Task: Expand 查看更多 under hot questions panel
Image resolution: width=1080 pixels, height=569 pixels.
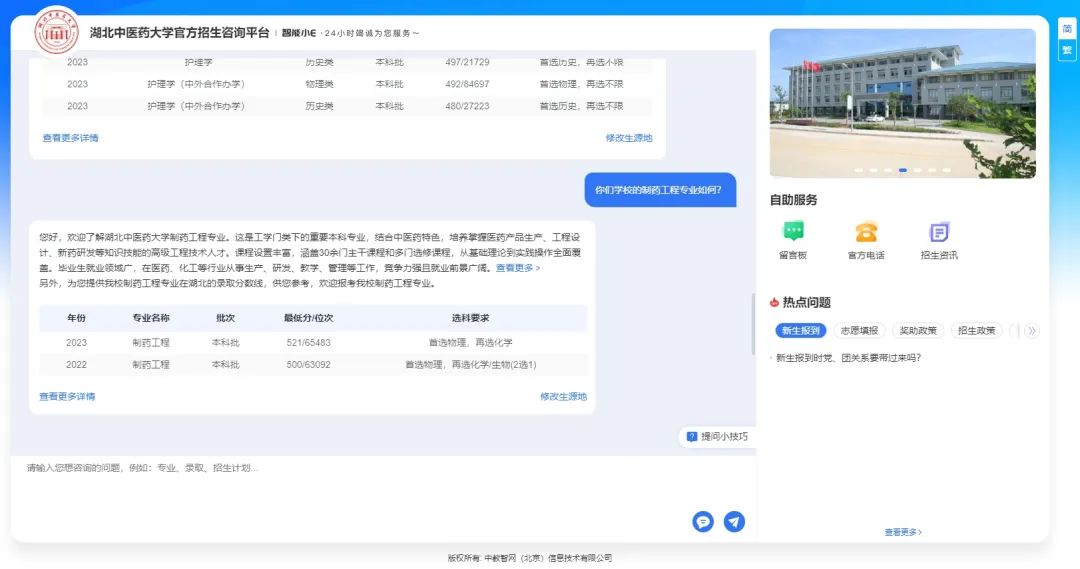Action: 903,532
